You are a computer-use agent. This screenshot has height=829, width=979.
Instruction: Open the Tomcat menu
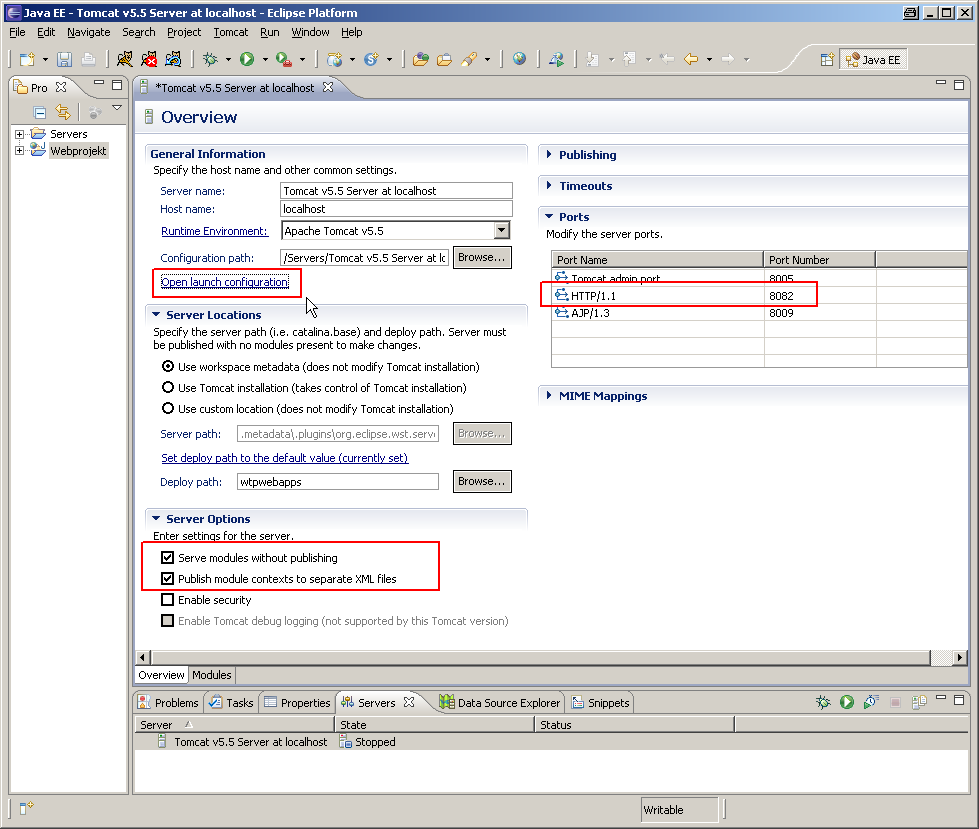pyautogui.click(x=230, y=32)
